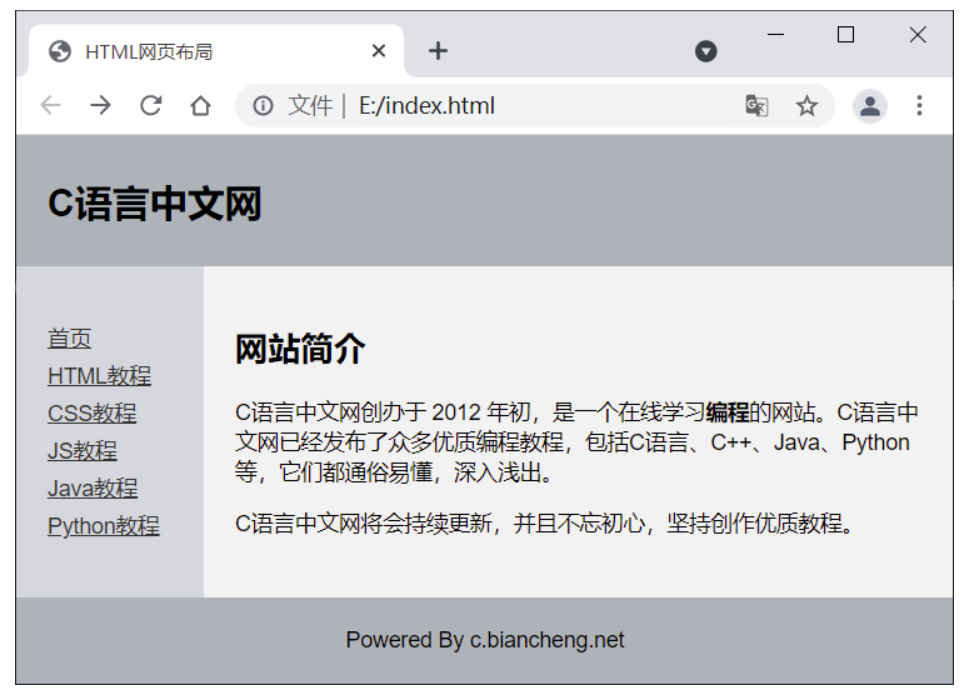The height and width of the screenshot is (692, 962).
Task: Reload the page with refresh icon
Action: click(151, 106)
